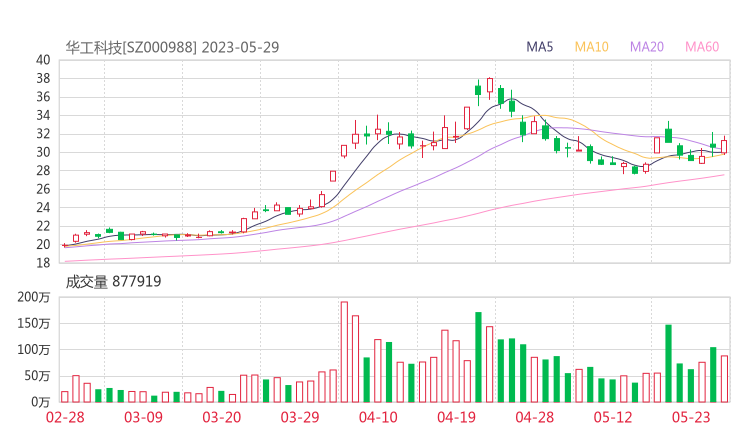Image resolution: width=740 pixels, height=440 pixels.
Task: Click the 22 price axis label
Action: coord(43,226)
